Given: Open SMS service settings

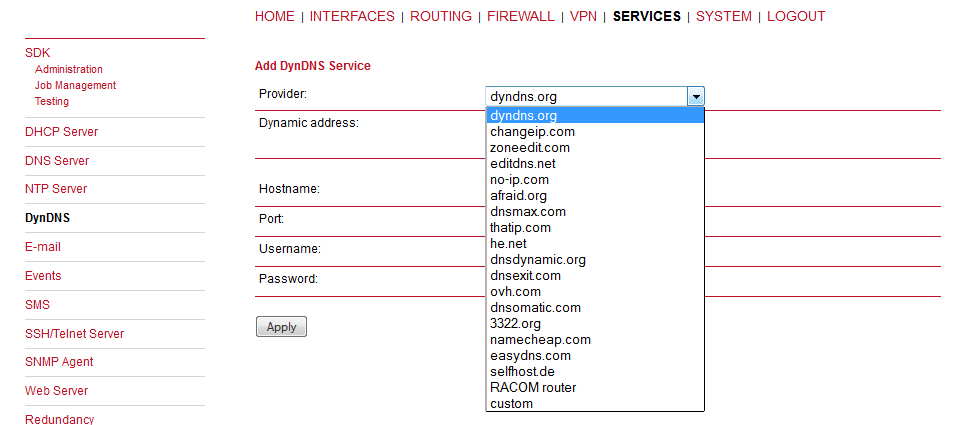Looking at the screenshot, I should 38,304.
